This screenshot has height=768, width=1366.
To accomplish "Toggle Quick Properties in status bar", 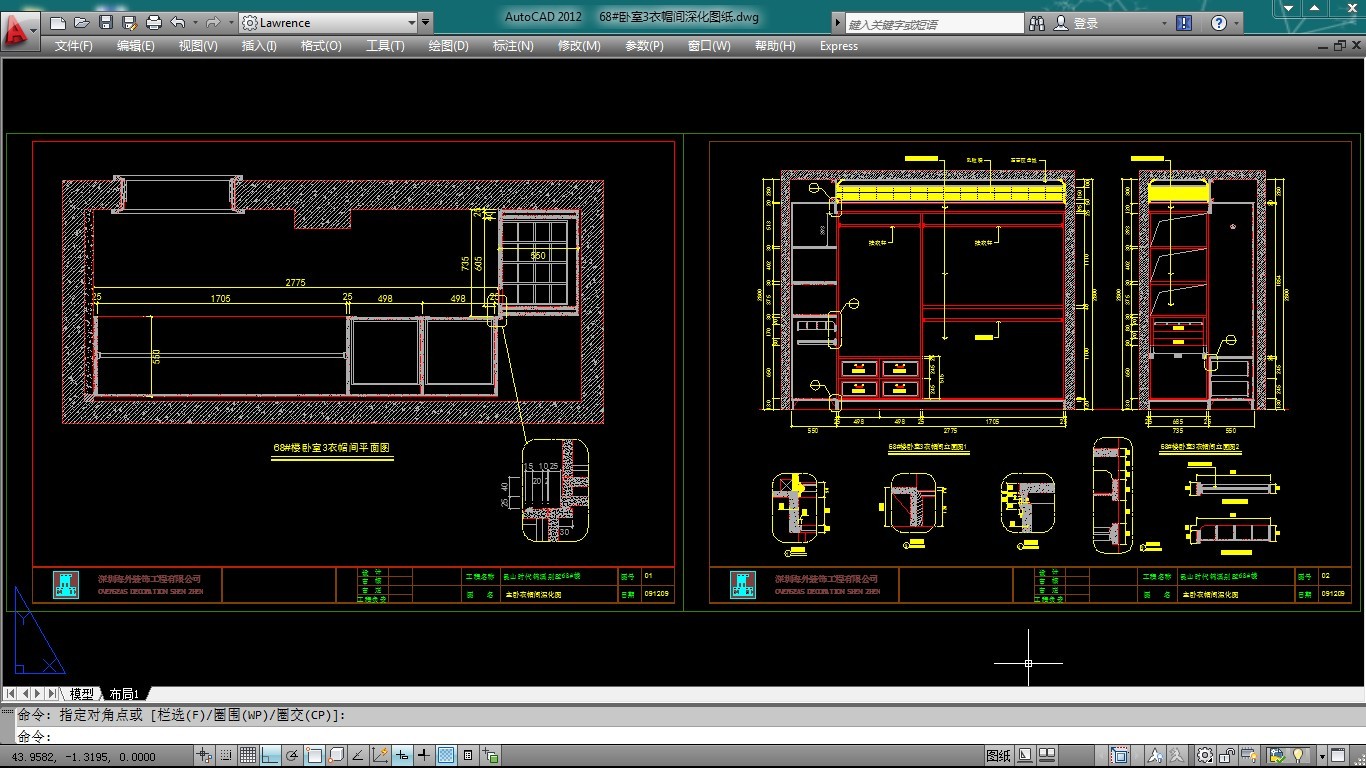I will coord(468,756).
